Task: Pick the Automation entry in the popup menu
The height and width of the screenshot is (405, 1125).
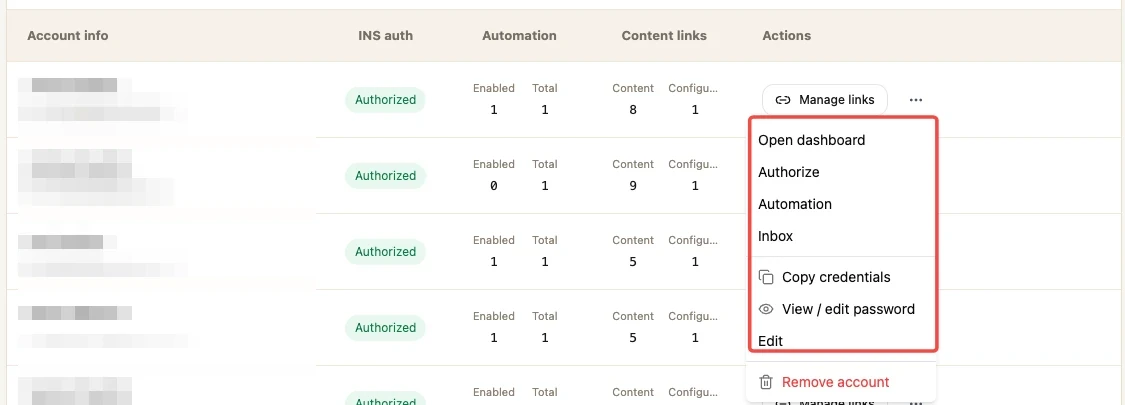Action: pyautogui.click(x=795, y=204)
